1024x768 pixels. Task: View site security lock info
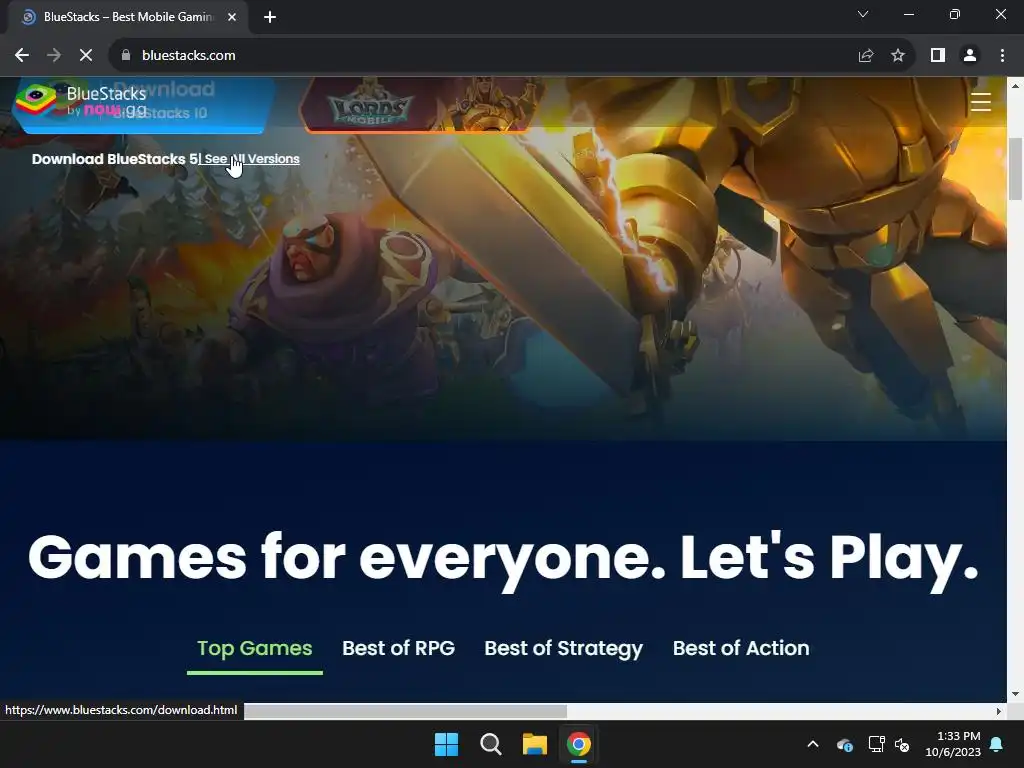126,56
